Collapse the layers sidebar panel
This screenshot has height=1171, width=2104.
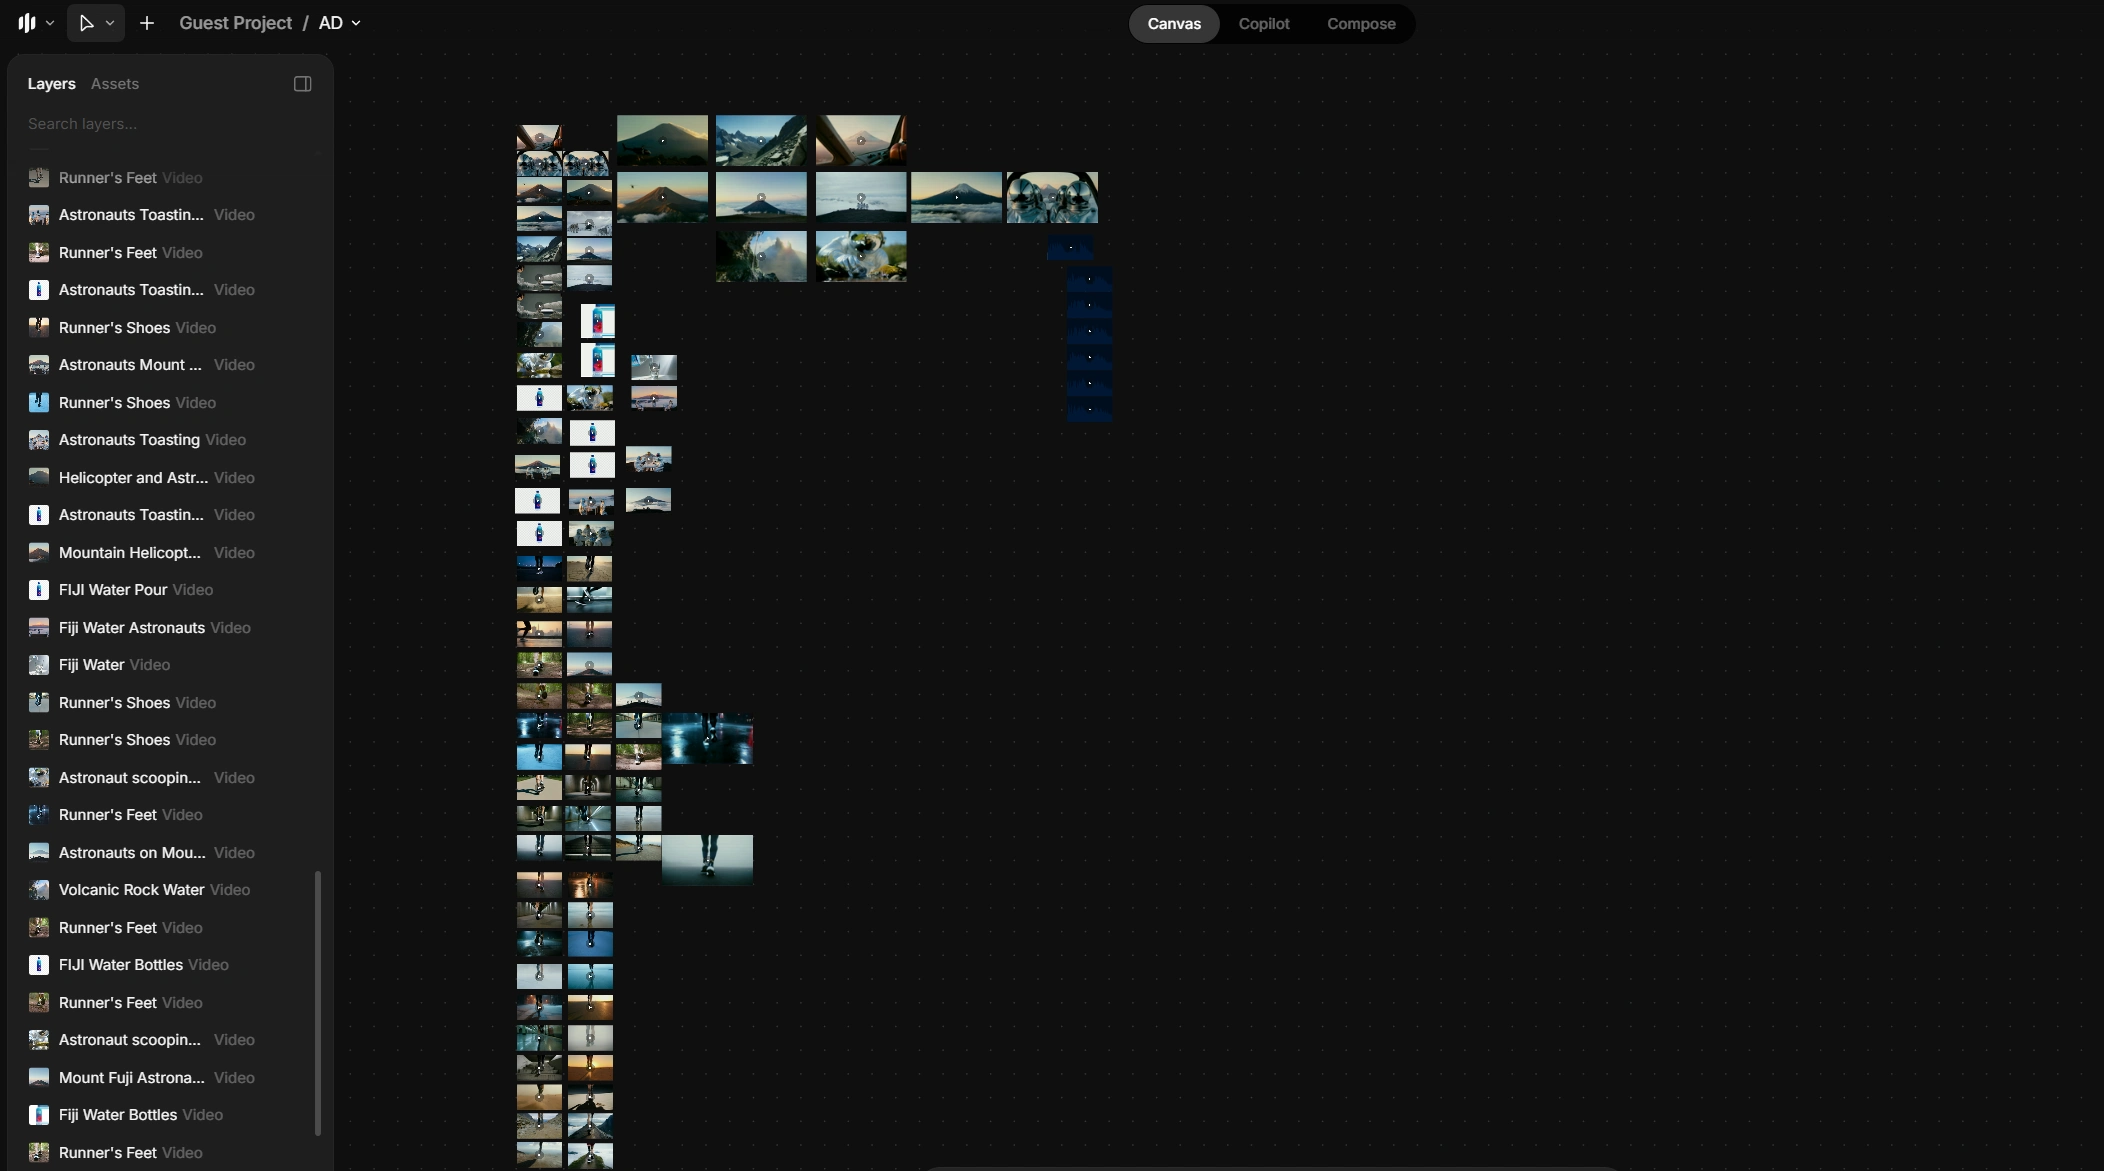(x=302, y=84)
